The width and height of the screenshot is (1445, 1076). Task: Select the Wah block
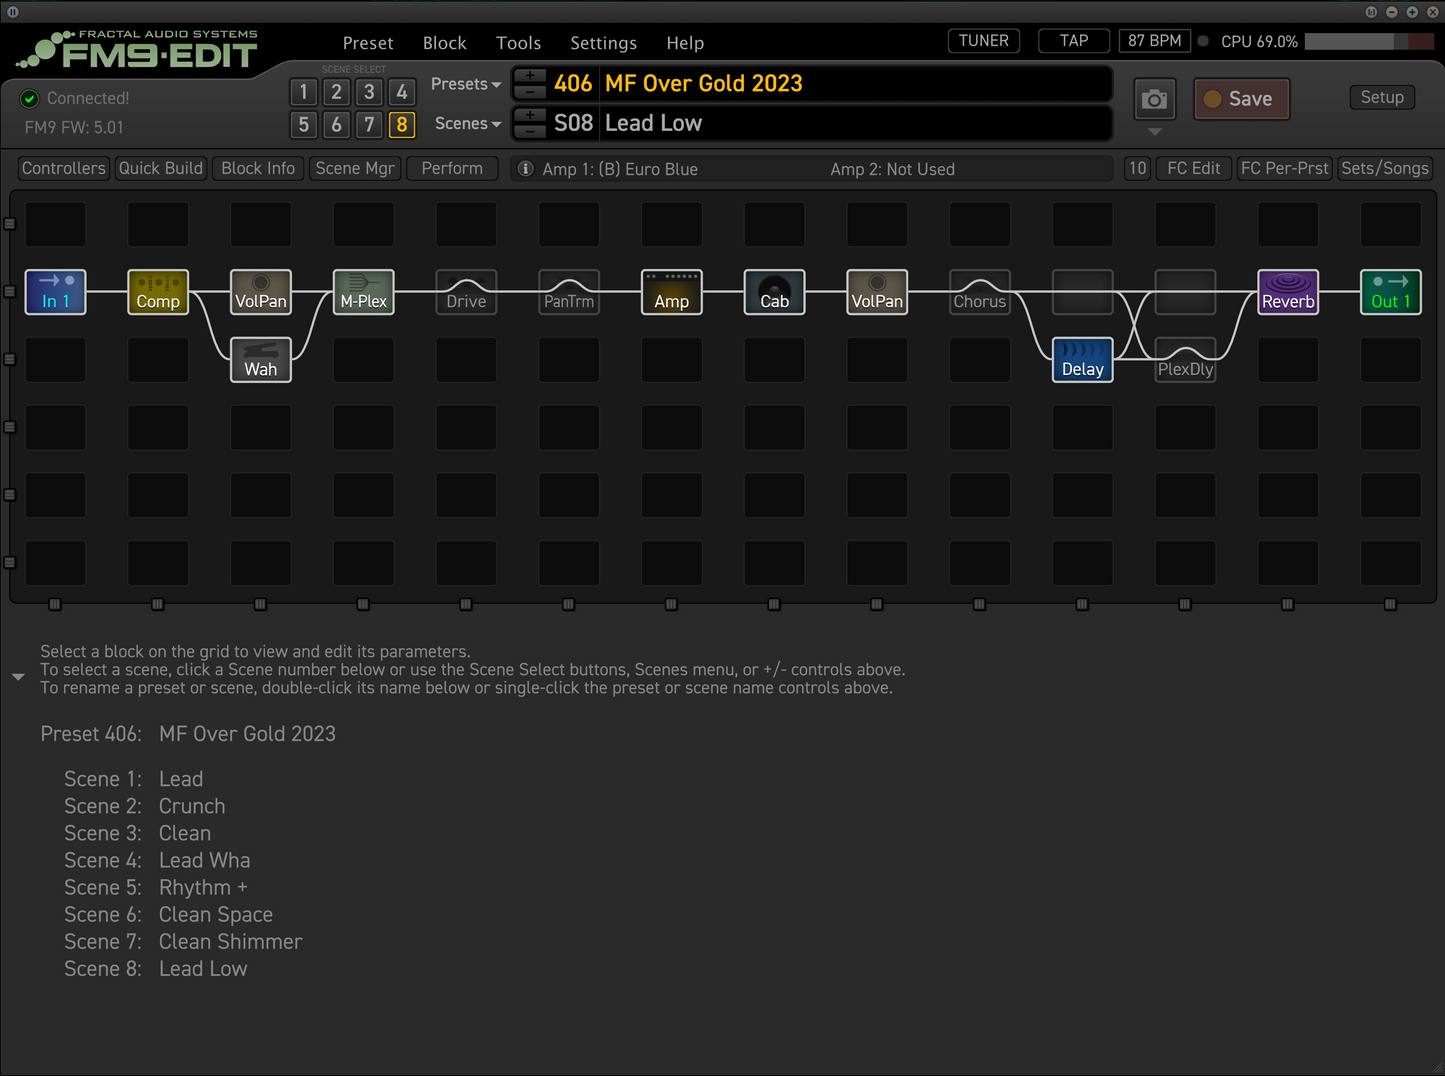click(260, 360)
